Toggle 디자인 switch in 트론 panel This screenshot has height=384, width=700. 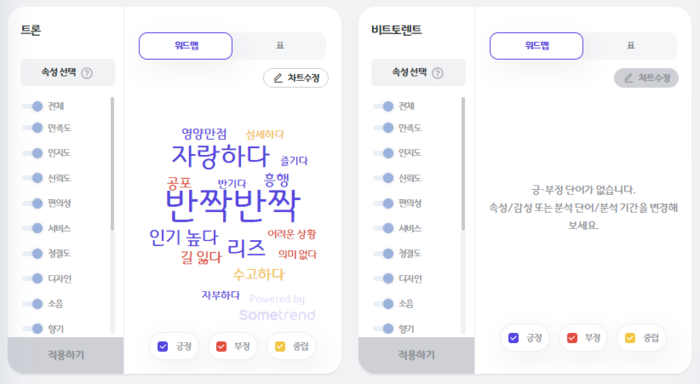click(33, 279)
